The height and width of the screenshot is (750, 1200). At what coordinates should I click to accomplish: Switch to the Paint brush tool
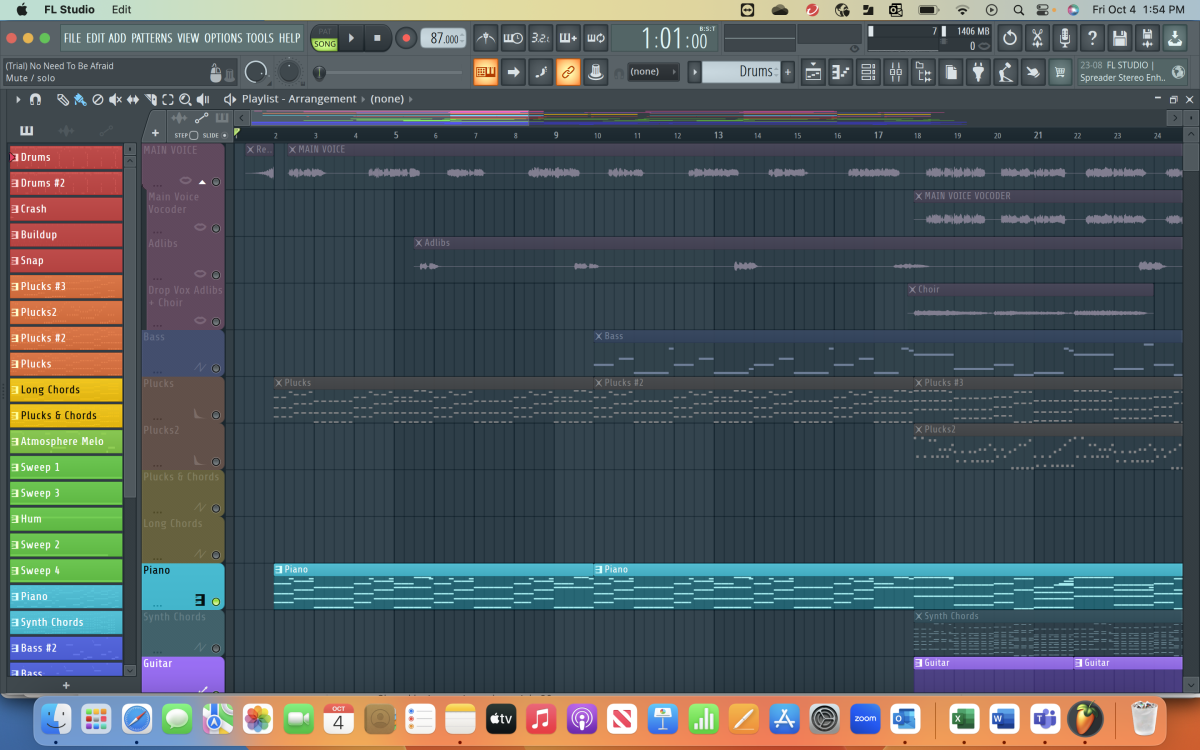tap(80, 99)
